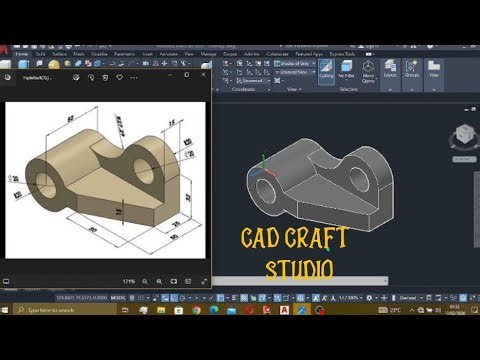Image resolution: width=480 pixels, height=360 pixels.
Task: Click the fit-to-window icon in Photos viewer
Action: click(174, 281)
